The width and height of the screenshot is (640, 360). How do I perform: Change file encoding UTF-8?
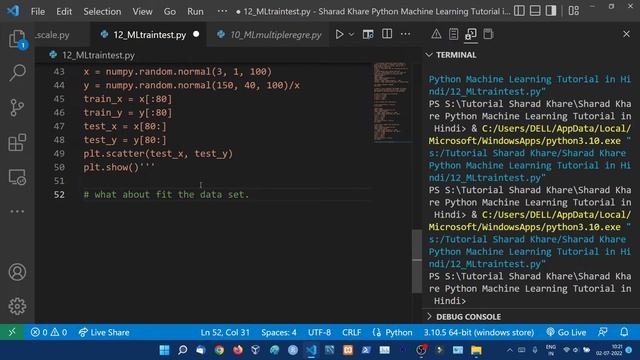(x=319, y=332)
